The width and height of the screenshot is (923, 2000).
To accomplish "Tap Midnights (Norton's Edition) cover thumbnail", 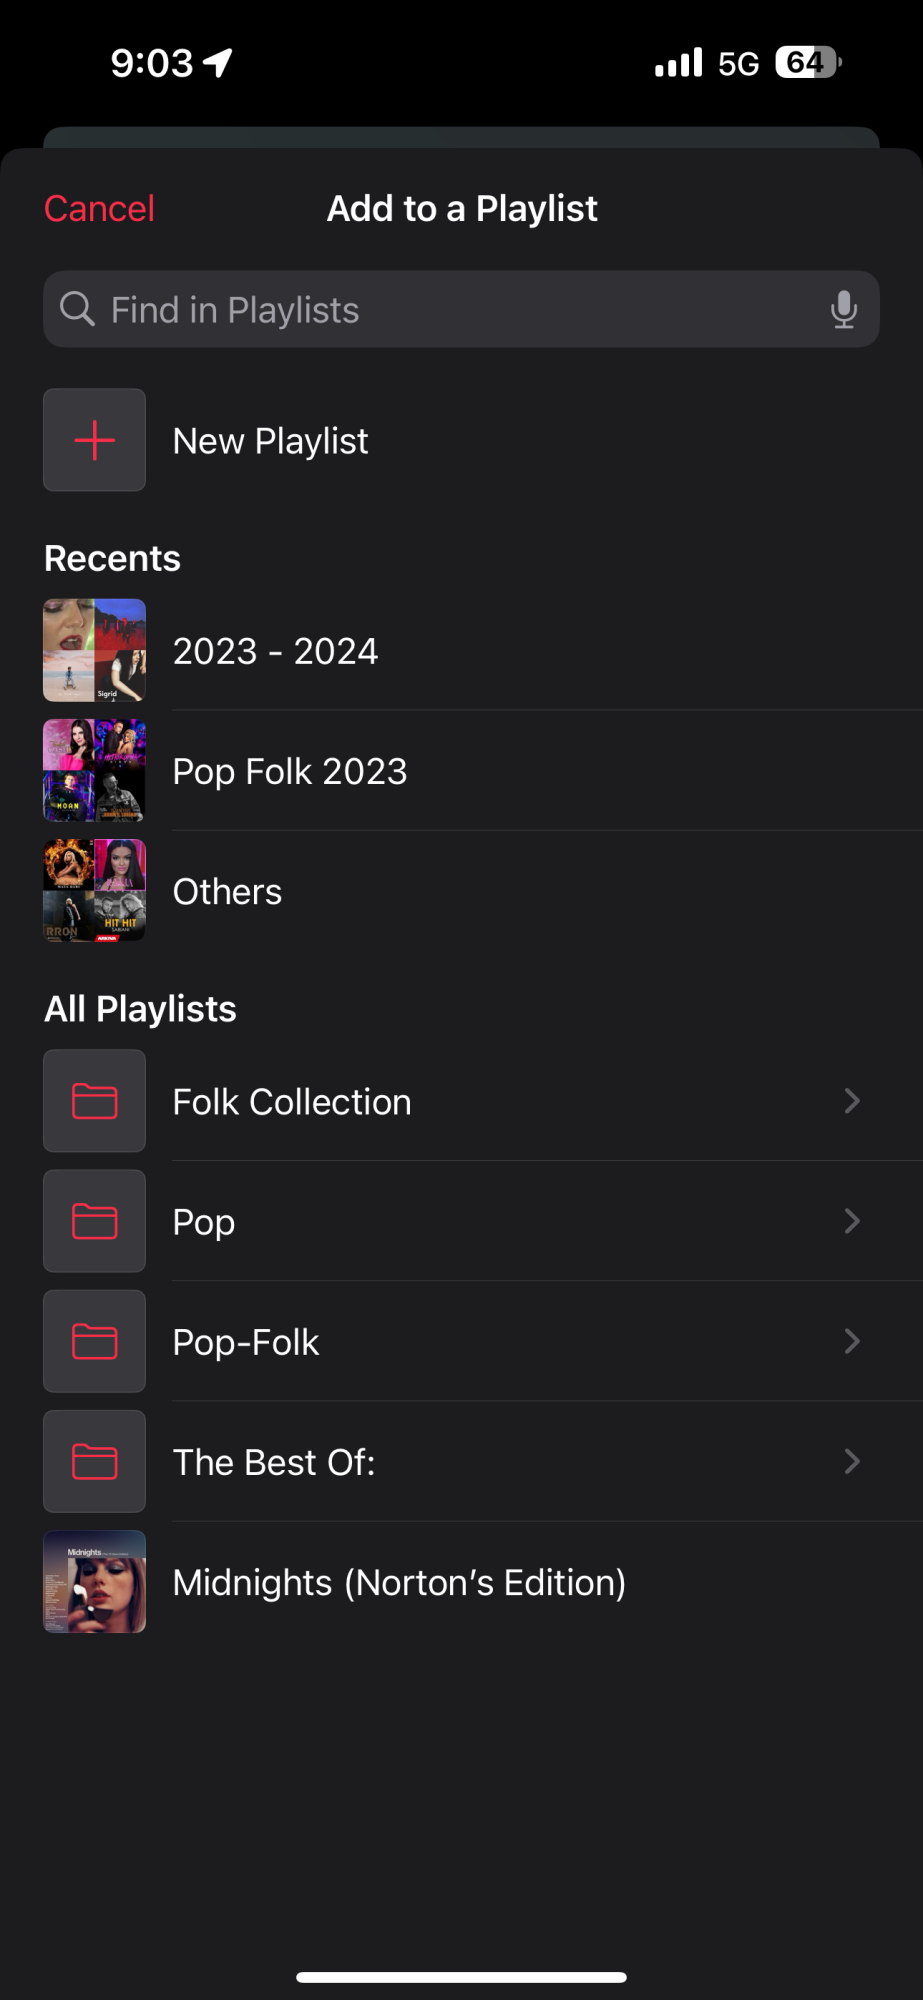I will pyautogui.click(x=95, y=1581).
